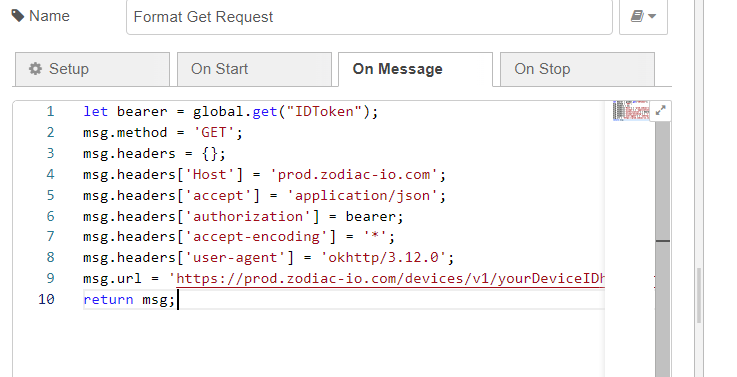Image resolution: width=737 pixels, height=377 pixels.
Task: Click the dropdown caret beside book icon
Action: (652, 16)
